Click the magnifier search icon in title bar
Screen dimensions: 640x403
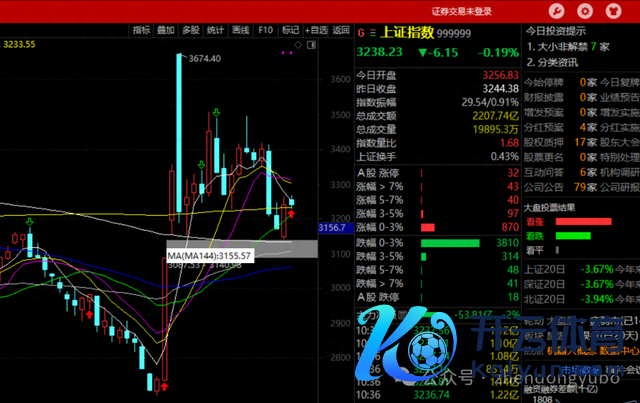pyautogui.click(x=582, y=11)
